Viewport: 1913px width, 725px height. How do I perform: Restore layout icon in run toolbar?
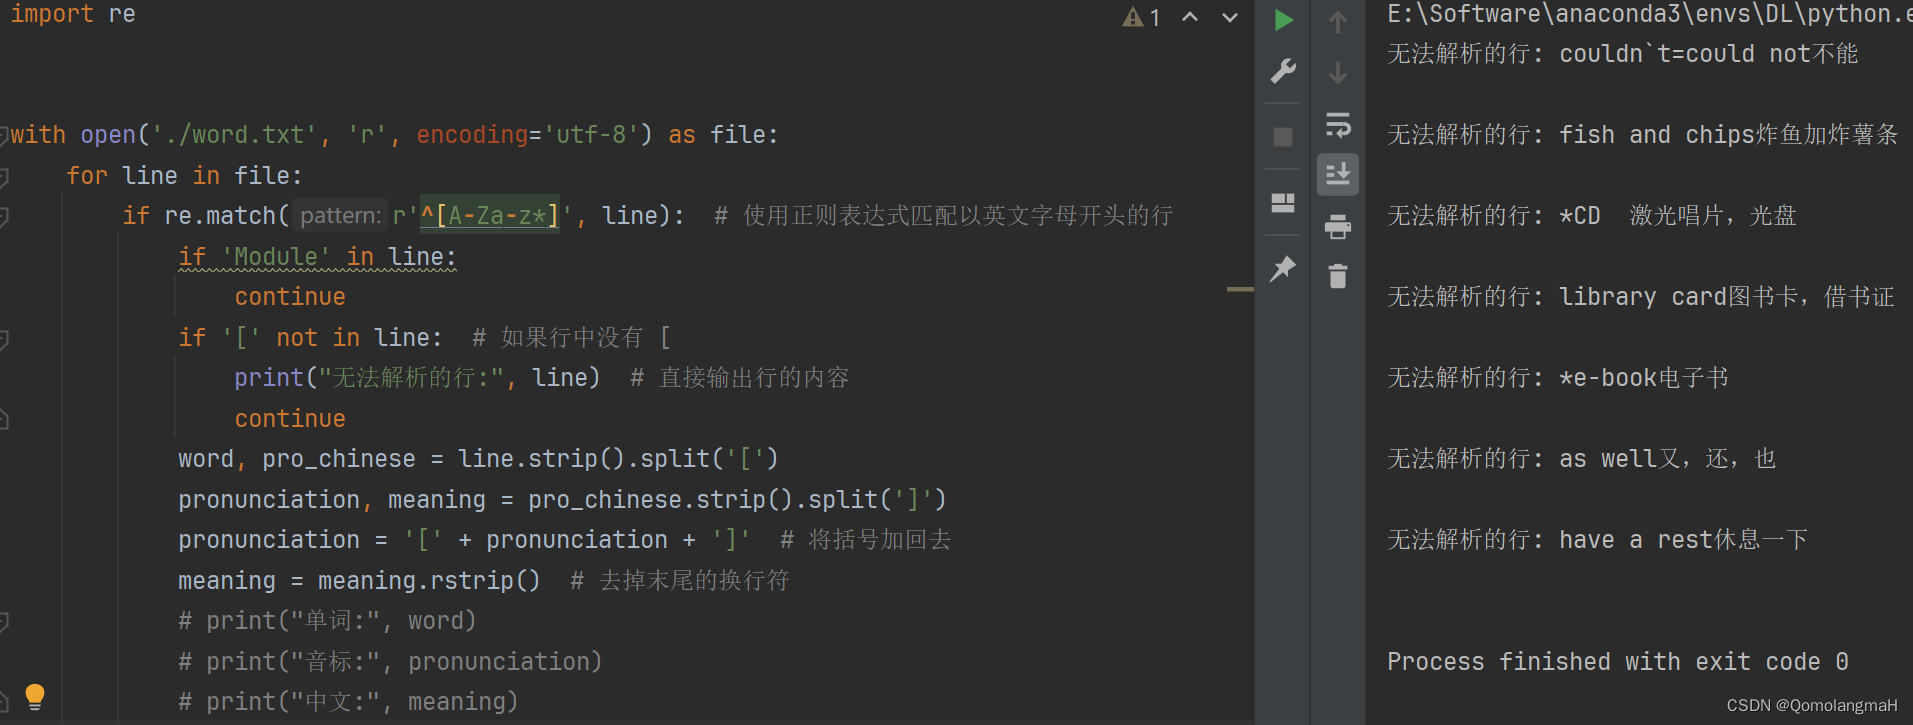[1283, 203]
